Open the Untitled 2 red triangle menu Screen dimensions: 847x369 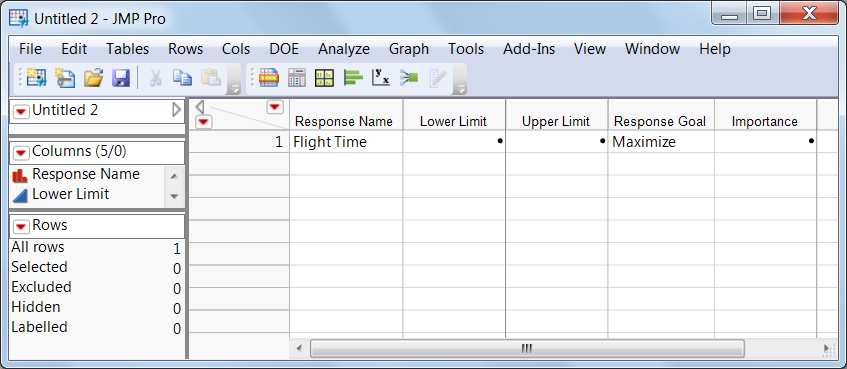(x=21, y=111)
